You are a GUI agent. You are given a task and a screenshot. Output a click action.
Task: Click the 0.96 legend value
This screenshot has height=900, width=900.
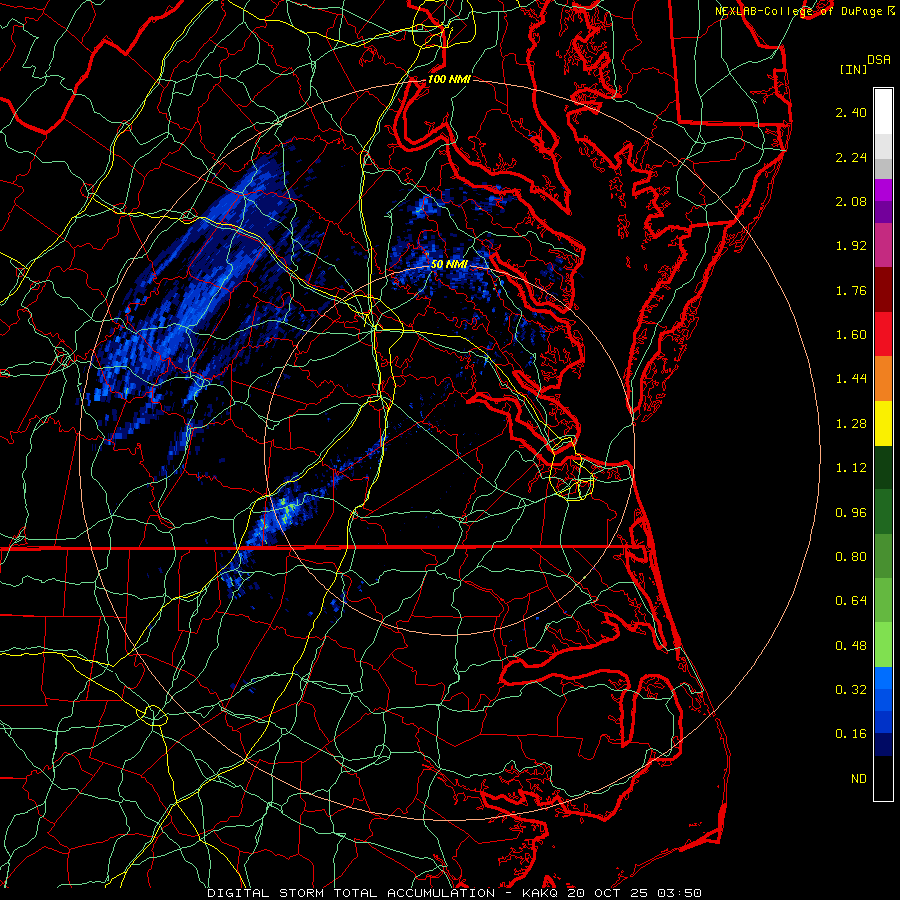851,513
